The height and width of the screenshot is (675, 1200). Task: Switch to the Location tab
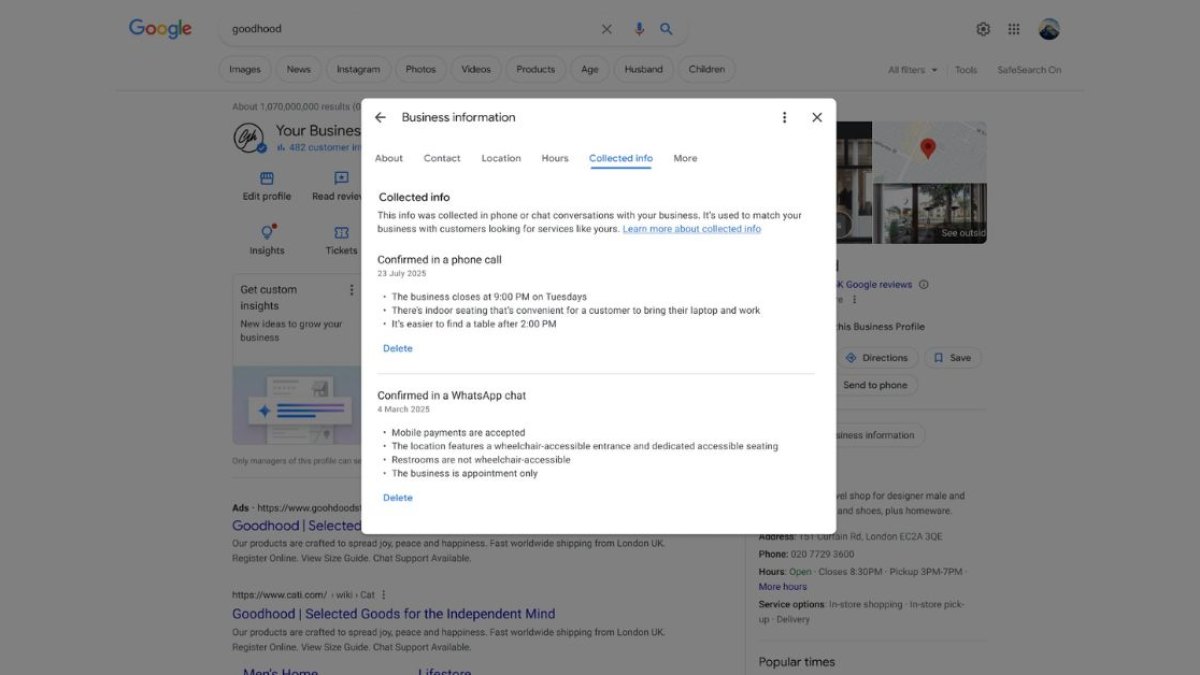point(501,158)
